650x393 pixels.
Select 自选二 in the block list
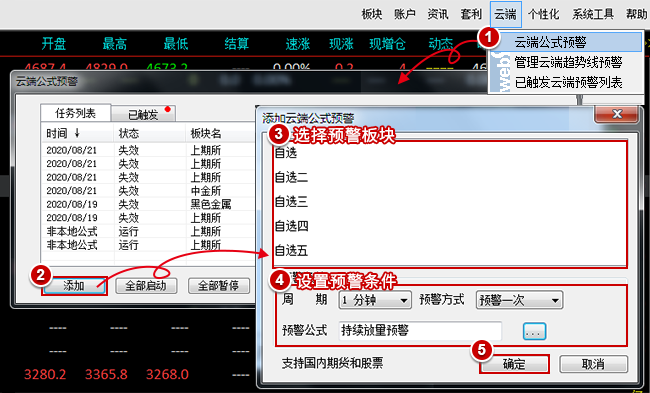tap(450, 177)
